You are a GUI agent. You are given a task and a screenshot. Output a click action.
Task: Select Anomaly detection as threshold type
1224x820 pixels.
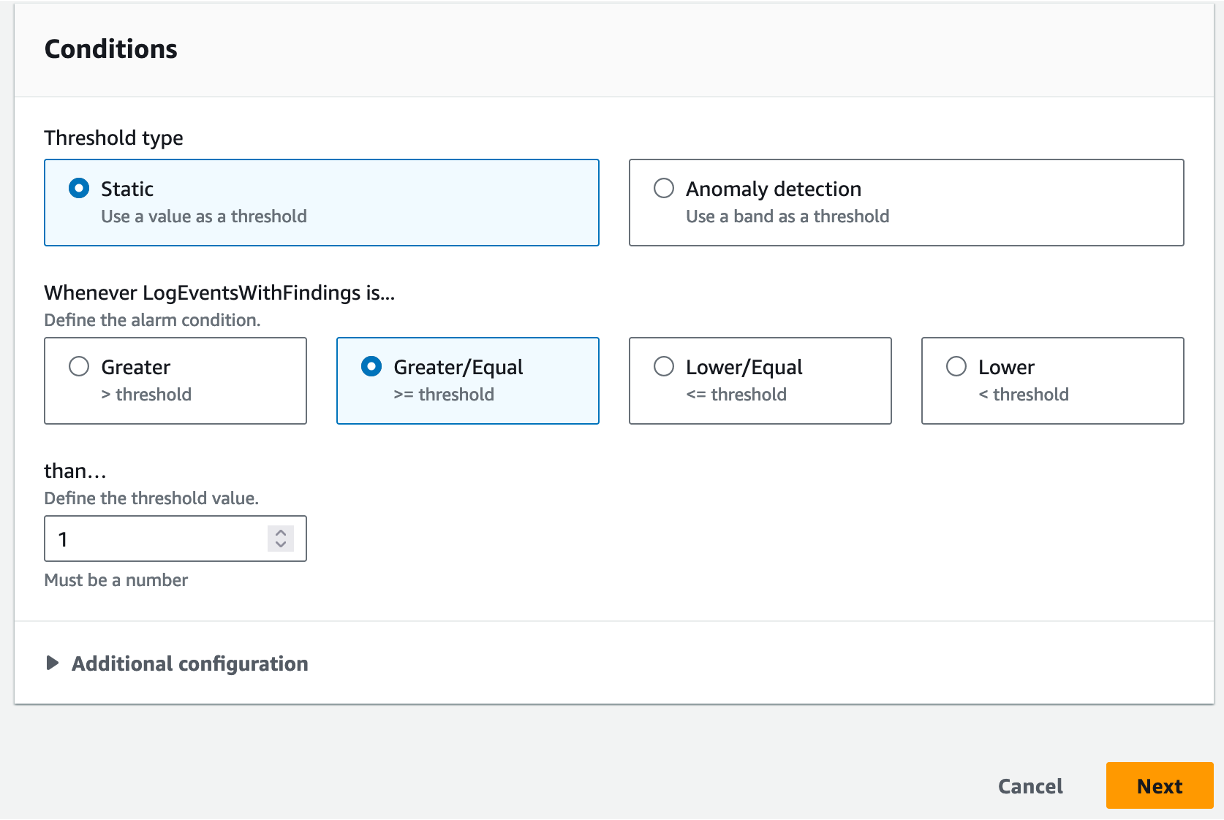(906, 202)
